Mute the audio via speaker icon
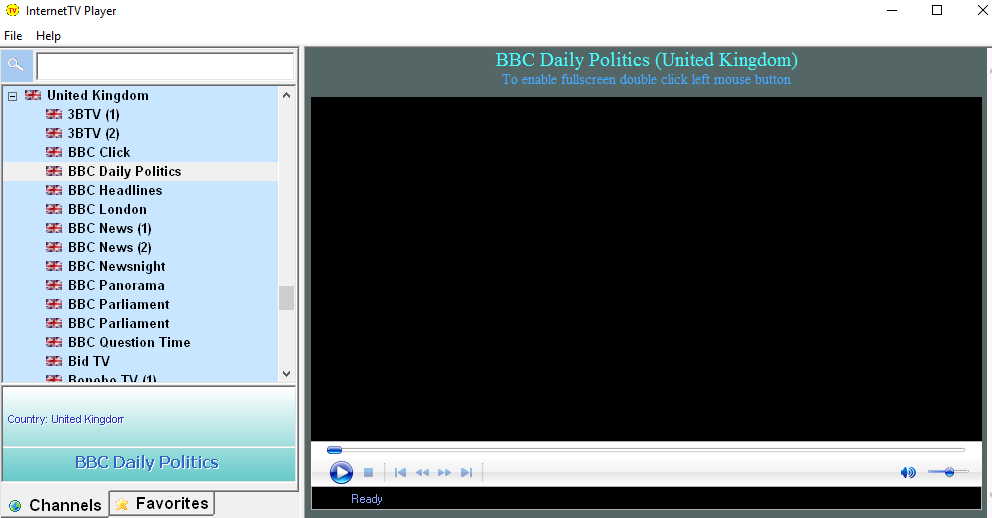 point(907,472)
